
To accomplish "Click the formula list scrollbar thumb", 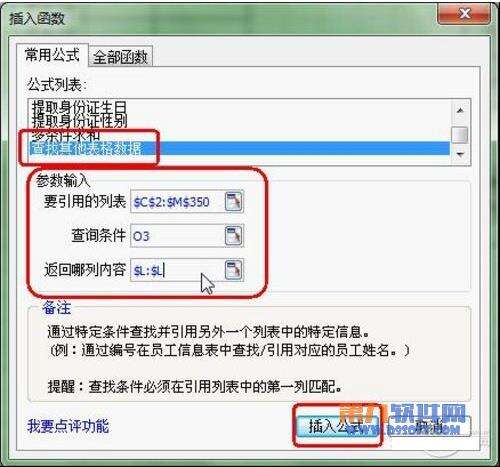I will pyautogui.click(x=460, y=135).
